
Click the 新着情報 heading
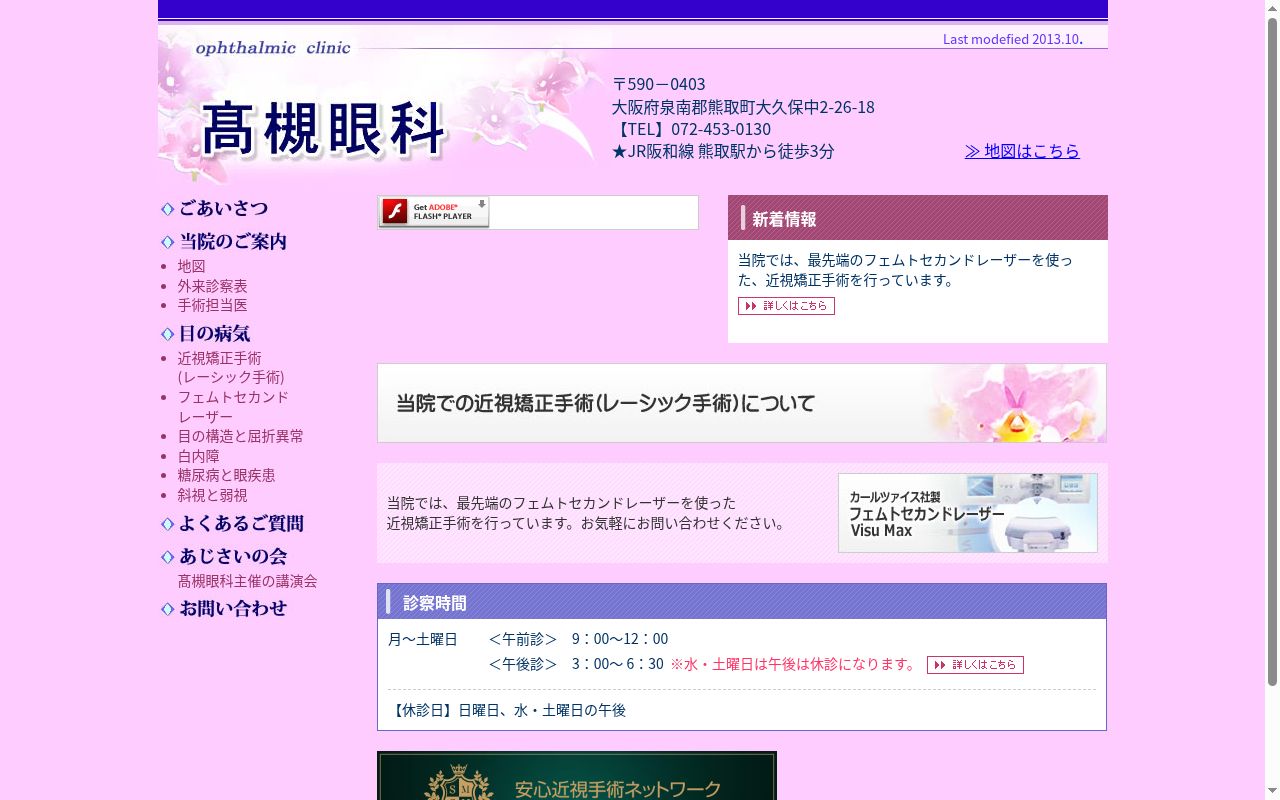784,219
